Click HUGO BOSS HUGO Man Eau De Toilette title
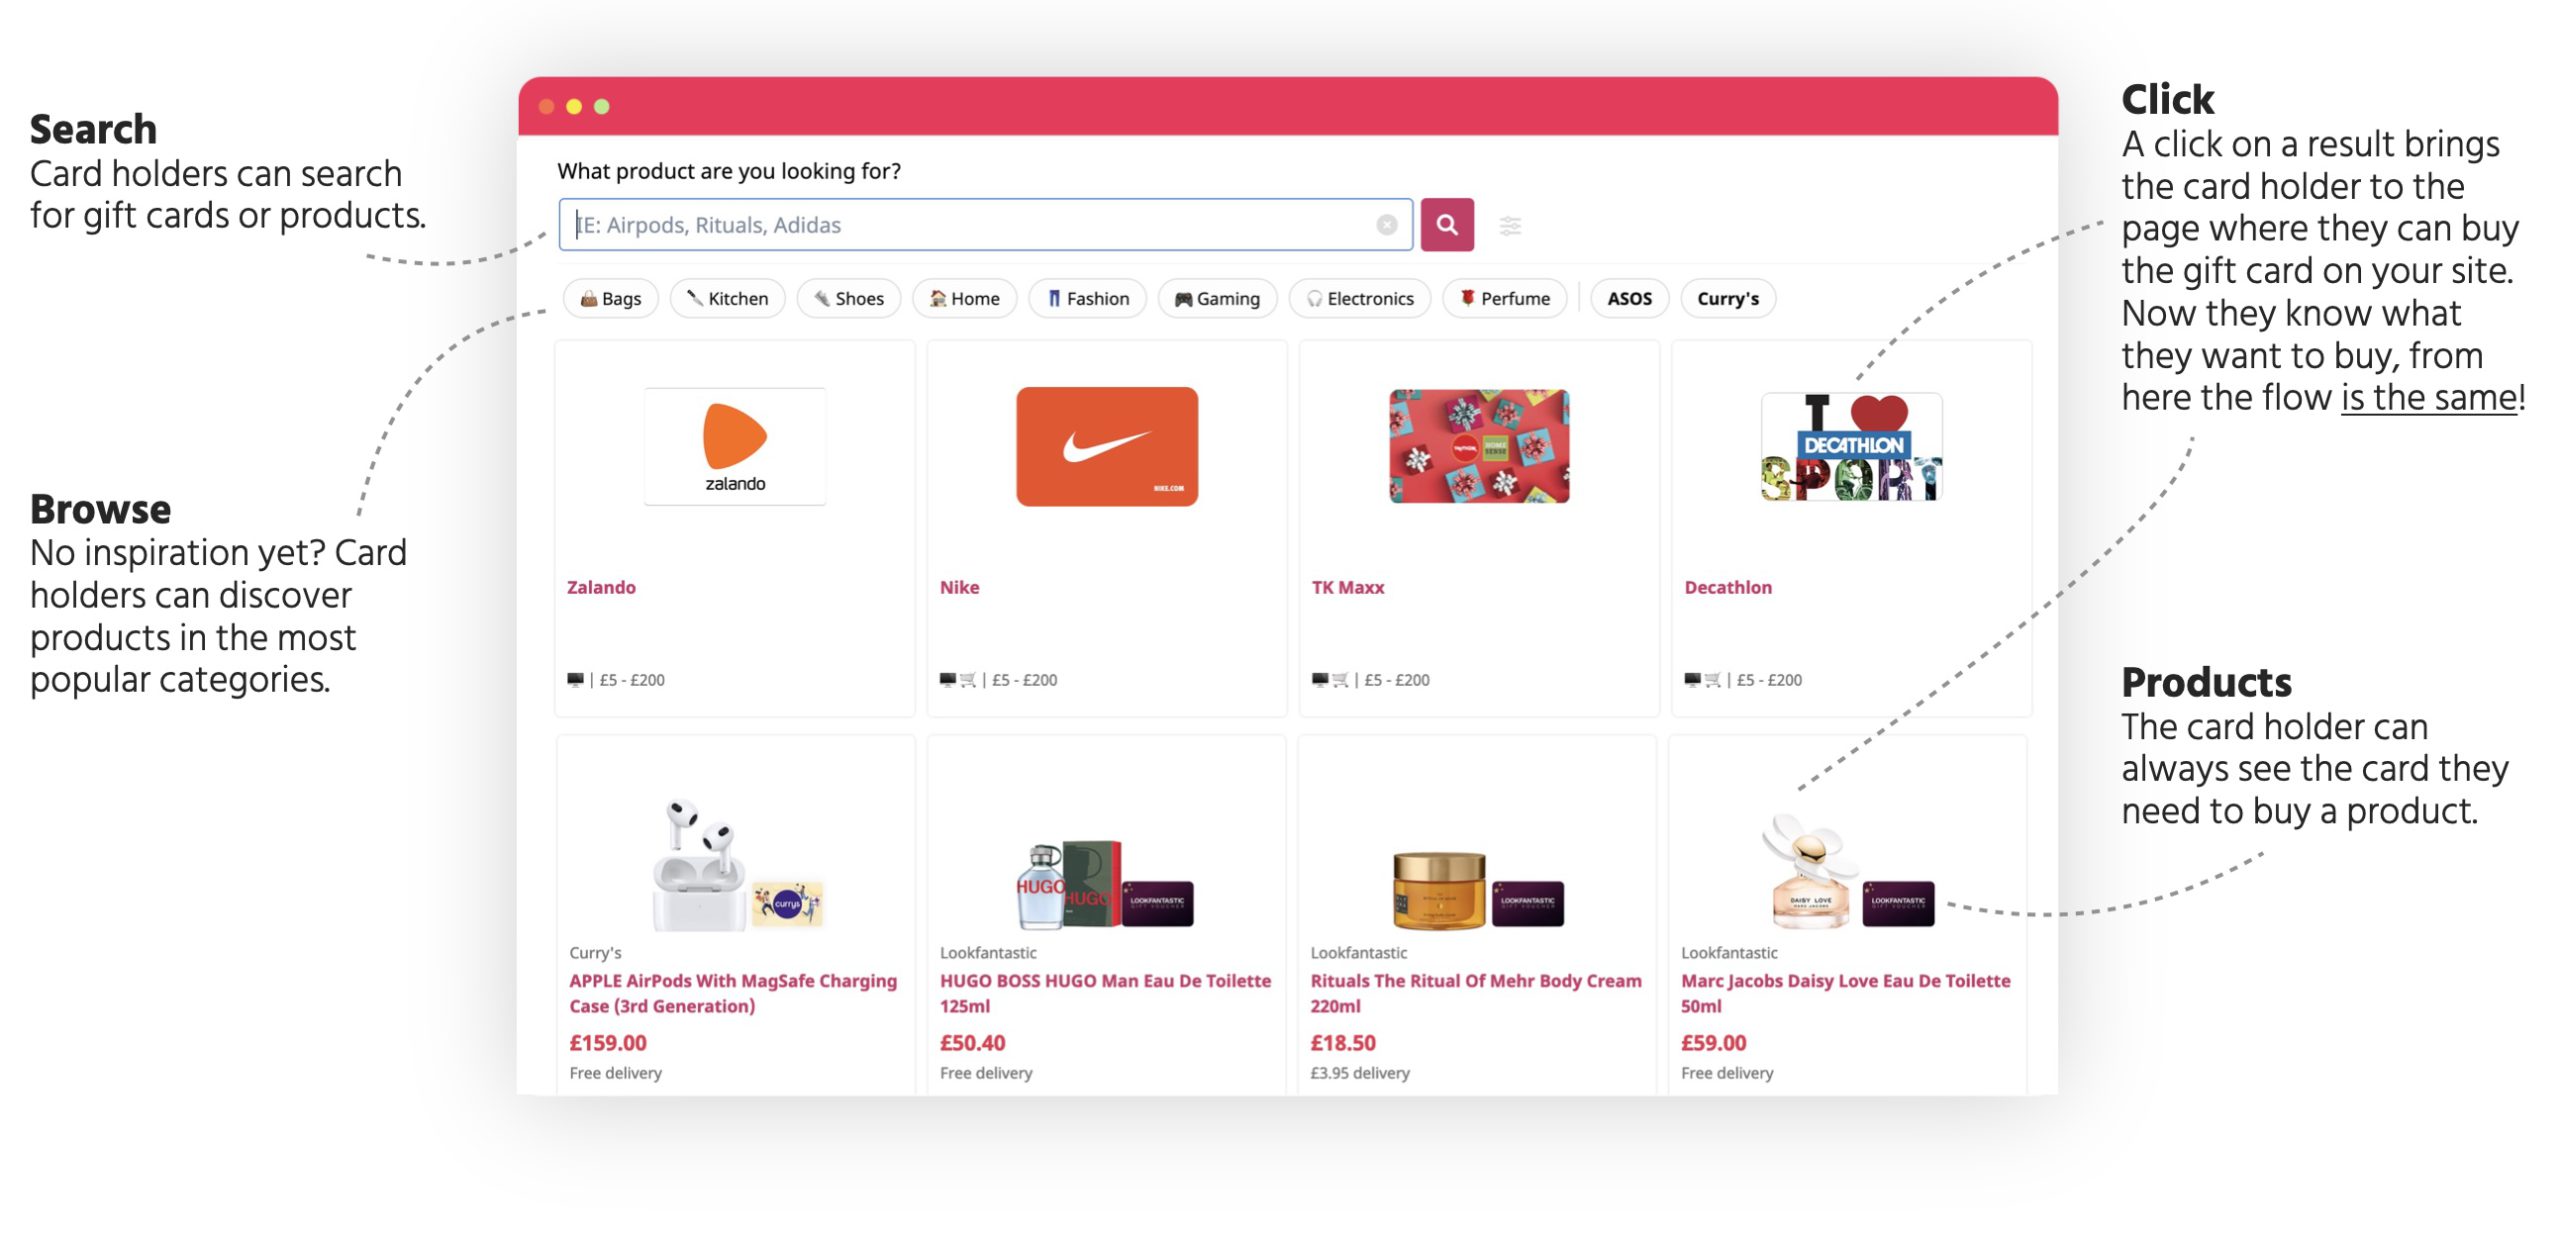 [1105, 993]
